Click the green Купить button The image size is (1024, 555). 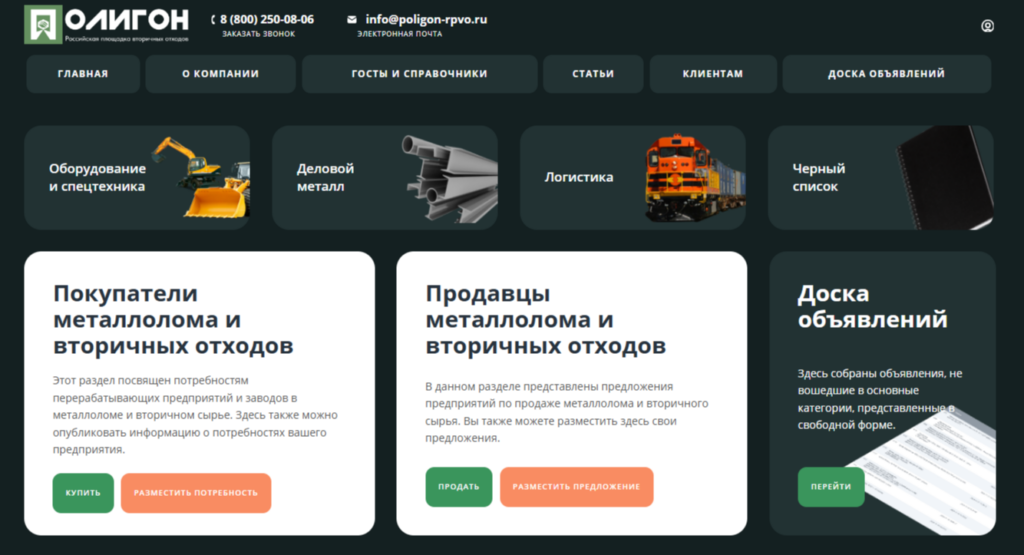point(83,493)
